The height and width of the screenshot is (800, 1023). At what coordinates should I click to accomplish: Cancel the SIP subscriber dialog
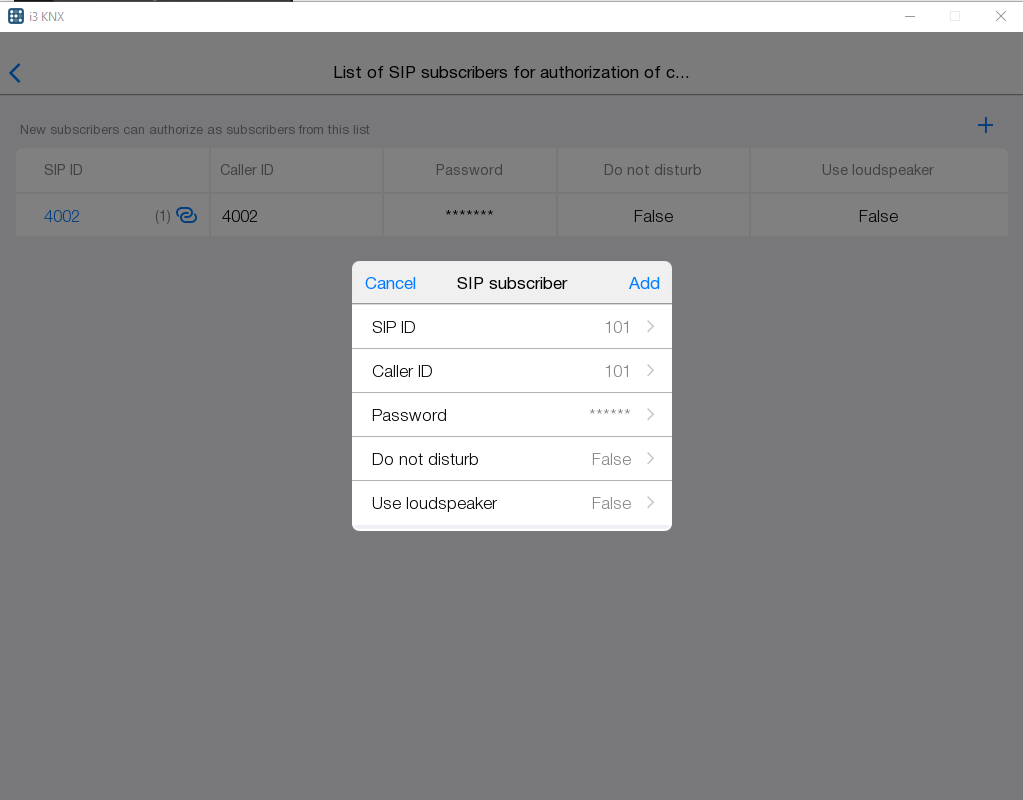pyautogui.click(x=390, y=283)
